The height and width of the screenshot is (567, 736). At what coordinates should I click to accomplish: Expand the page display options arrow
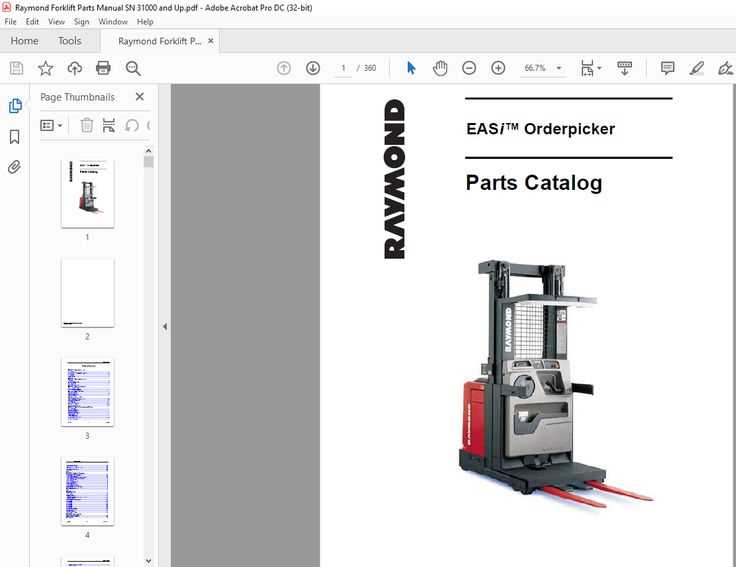[599, 69]
